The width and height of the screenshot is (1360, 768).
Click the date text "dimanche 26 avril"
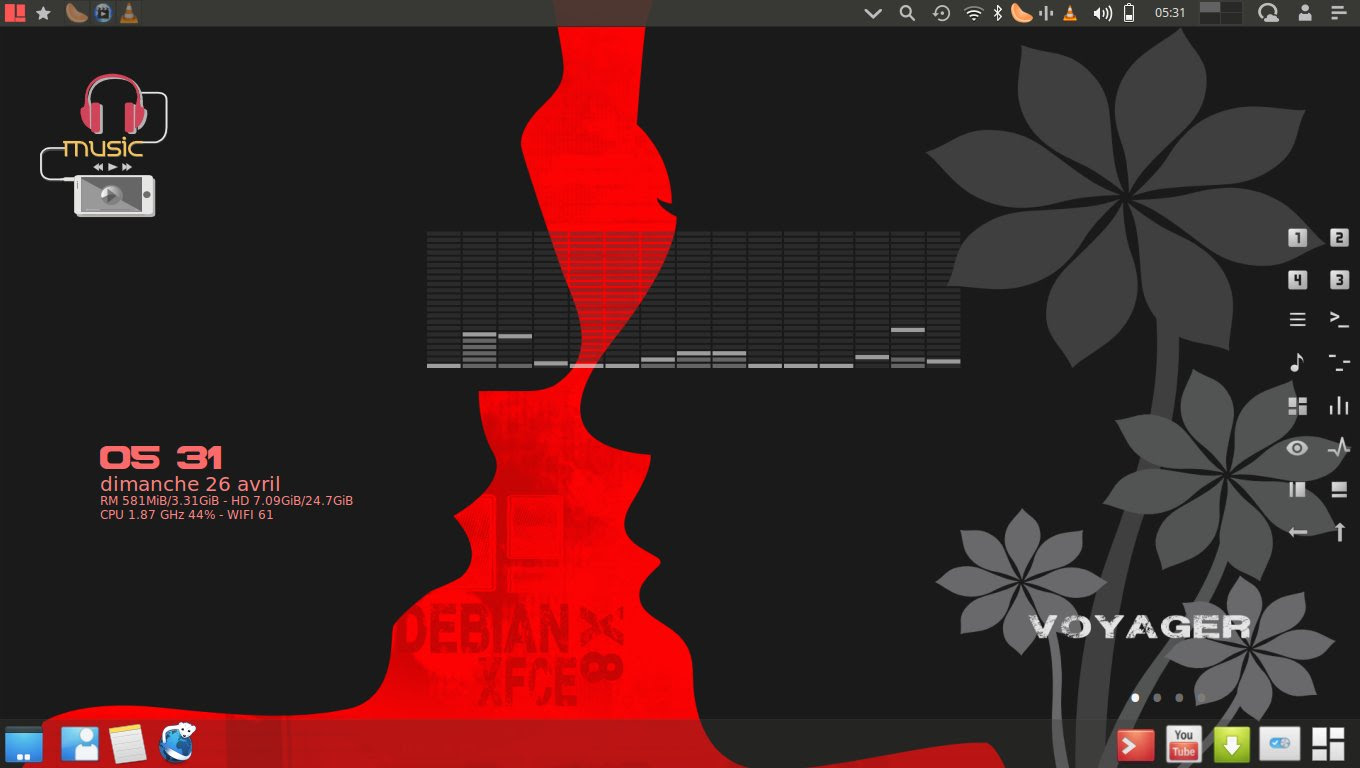pos(190,484)
